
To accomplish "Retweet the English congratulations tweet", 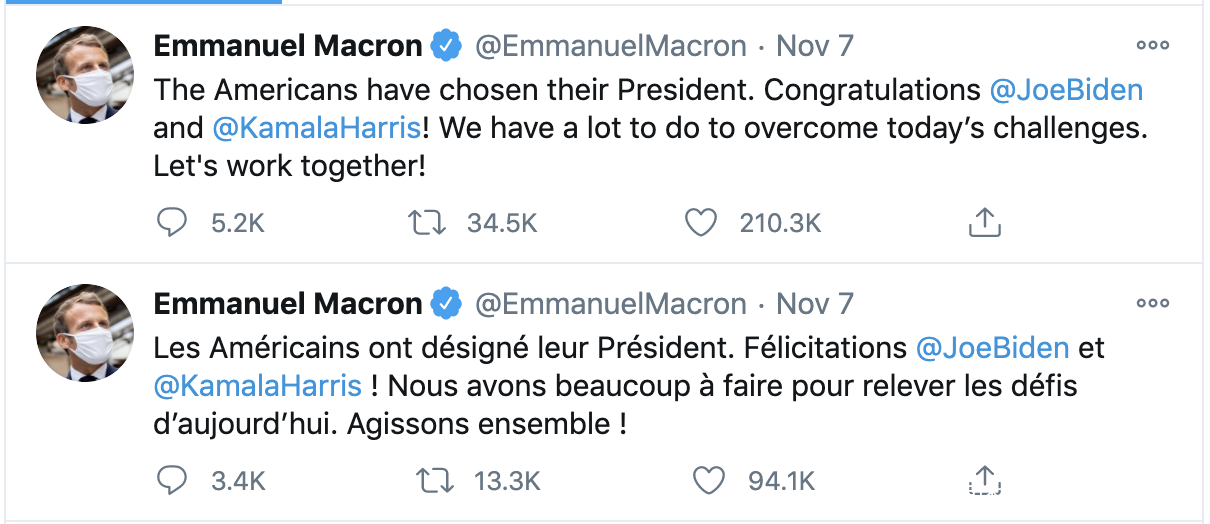I will pos(429,223).
